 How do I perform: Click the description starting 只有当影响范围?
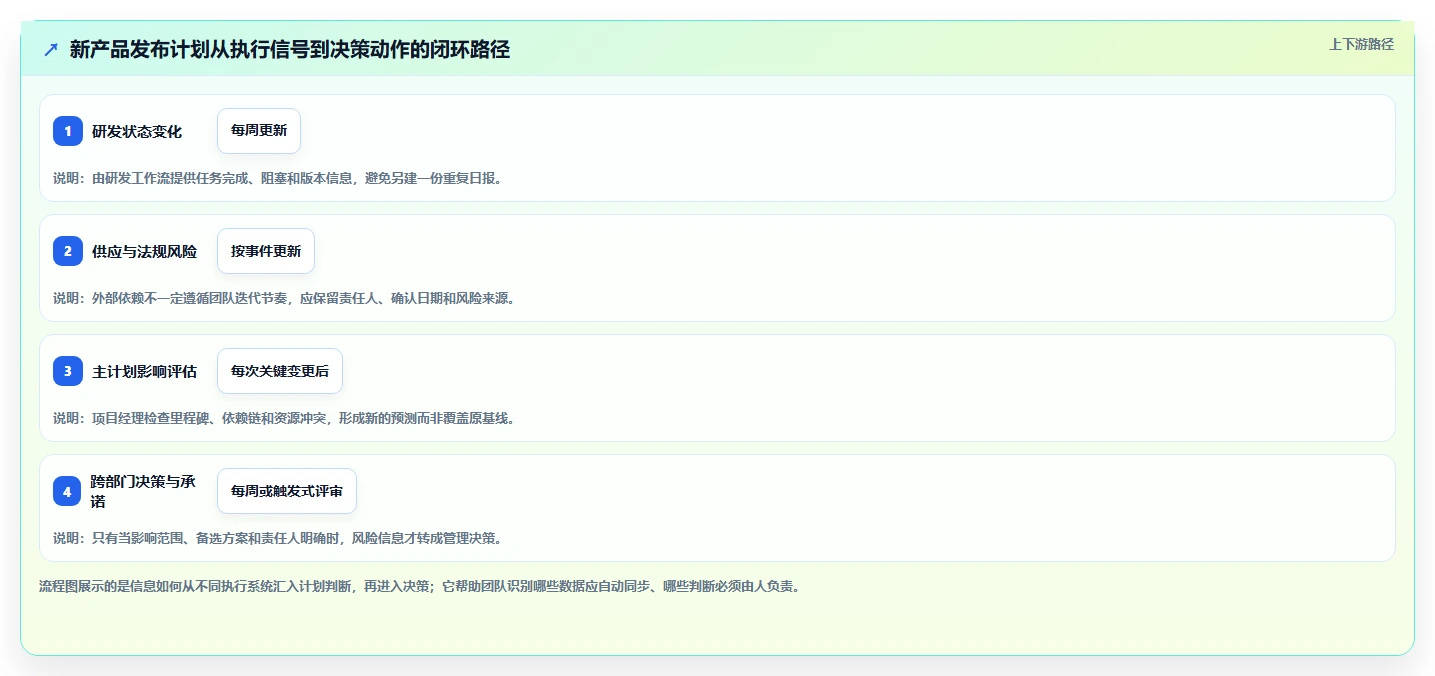277,538
